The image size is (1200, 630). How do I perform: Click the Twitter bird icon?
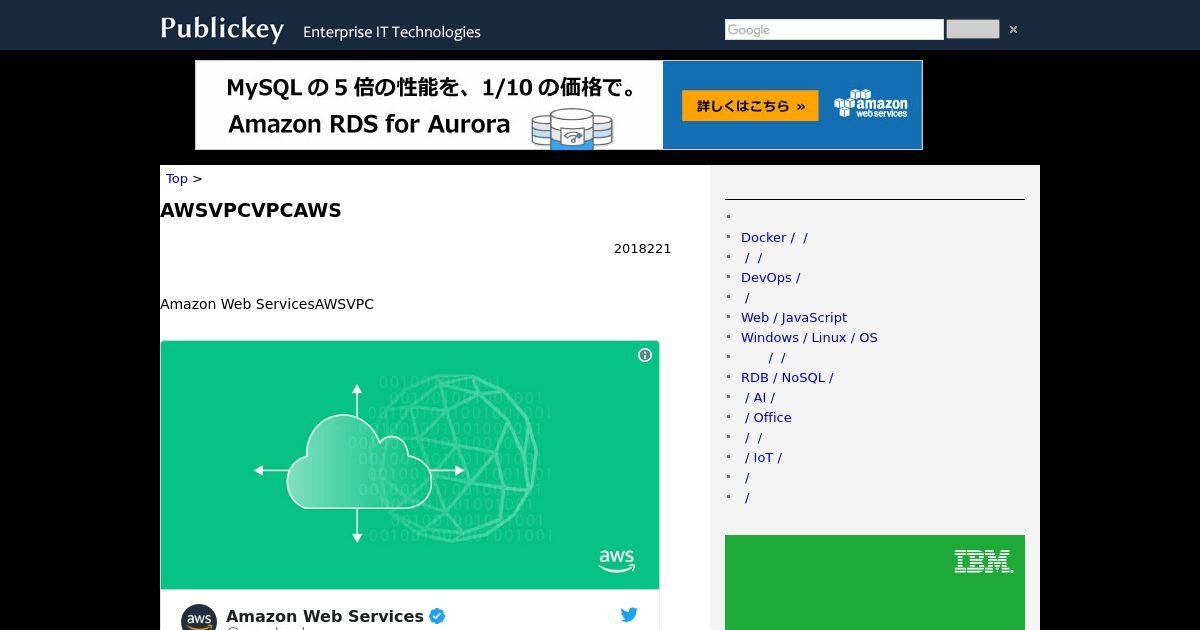tap(629, 615)
